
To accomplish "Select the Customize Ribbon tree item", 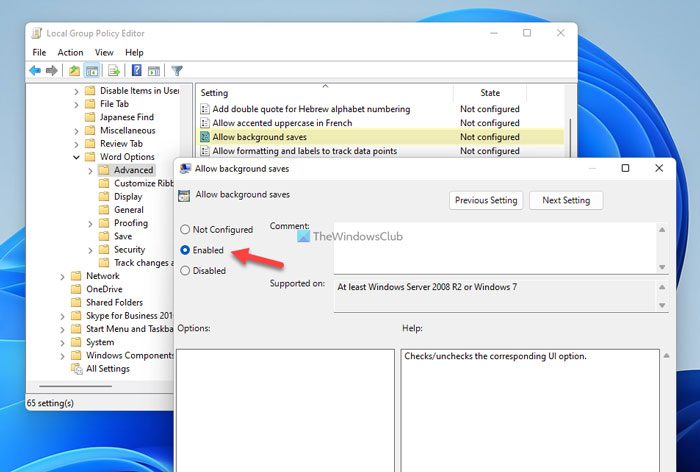I will (x=143, y=184).
